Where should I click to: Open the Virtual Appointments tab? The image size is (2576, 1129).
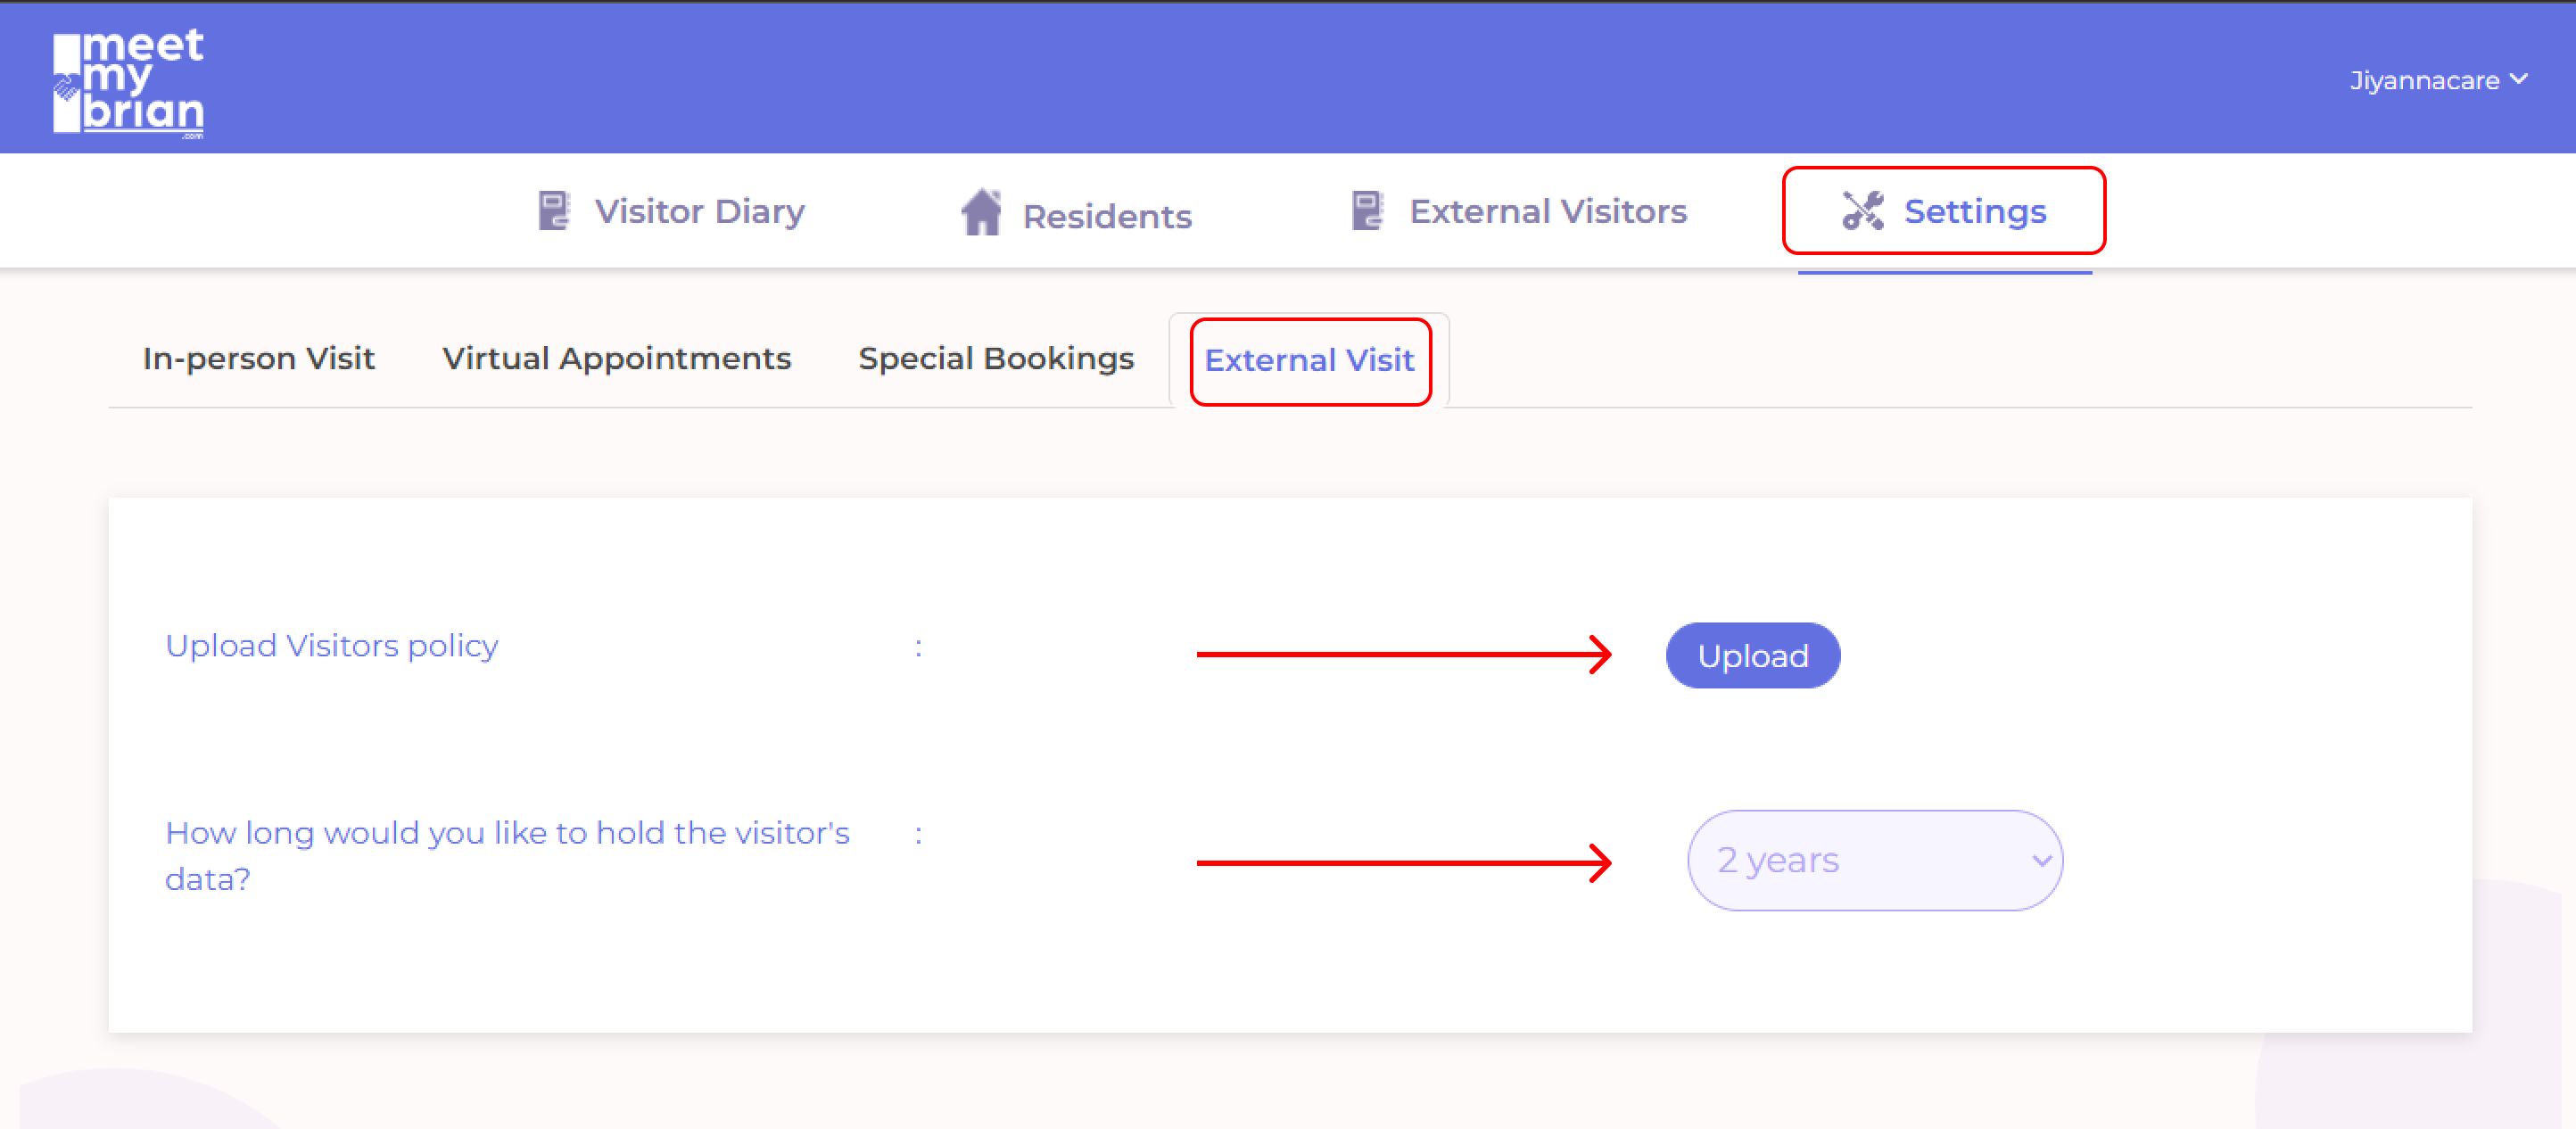617,358
